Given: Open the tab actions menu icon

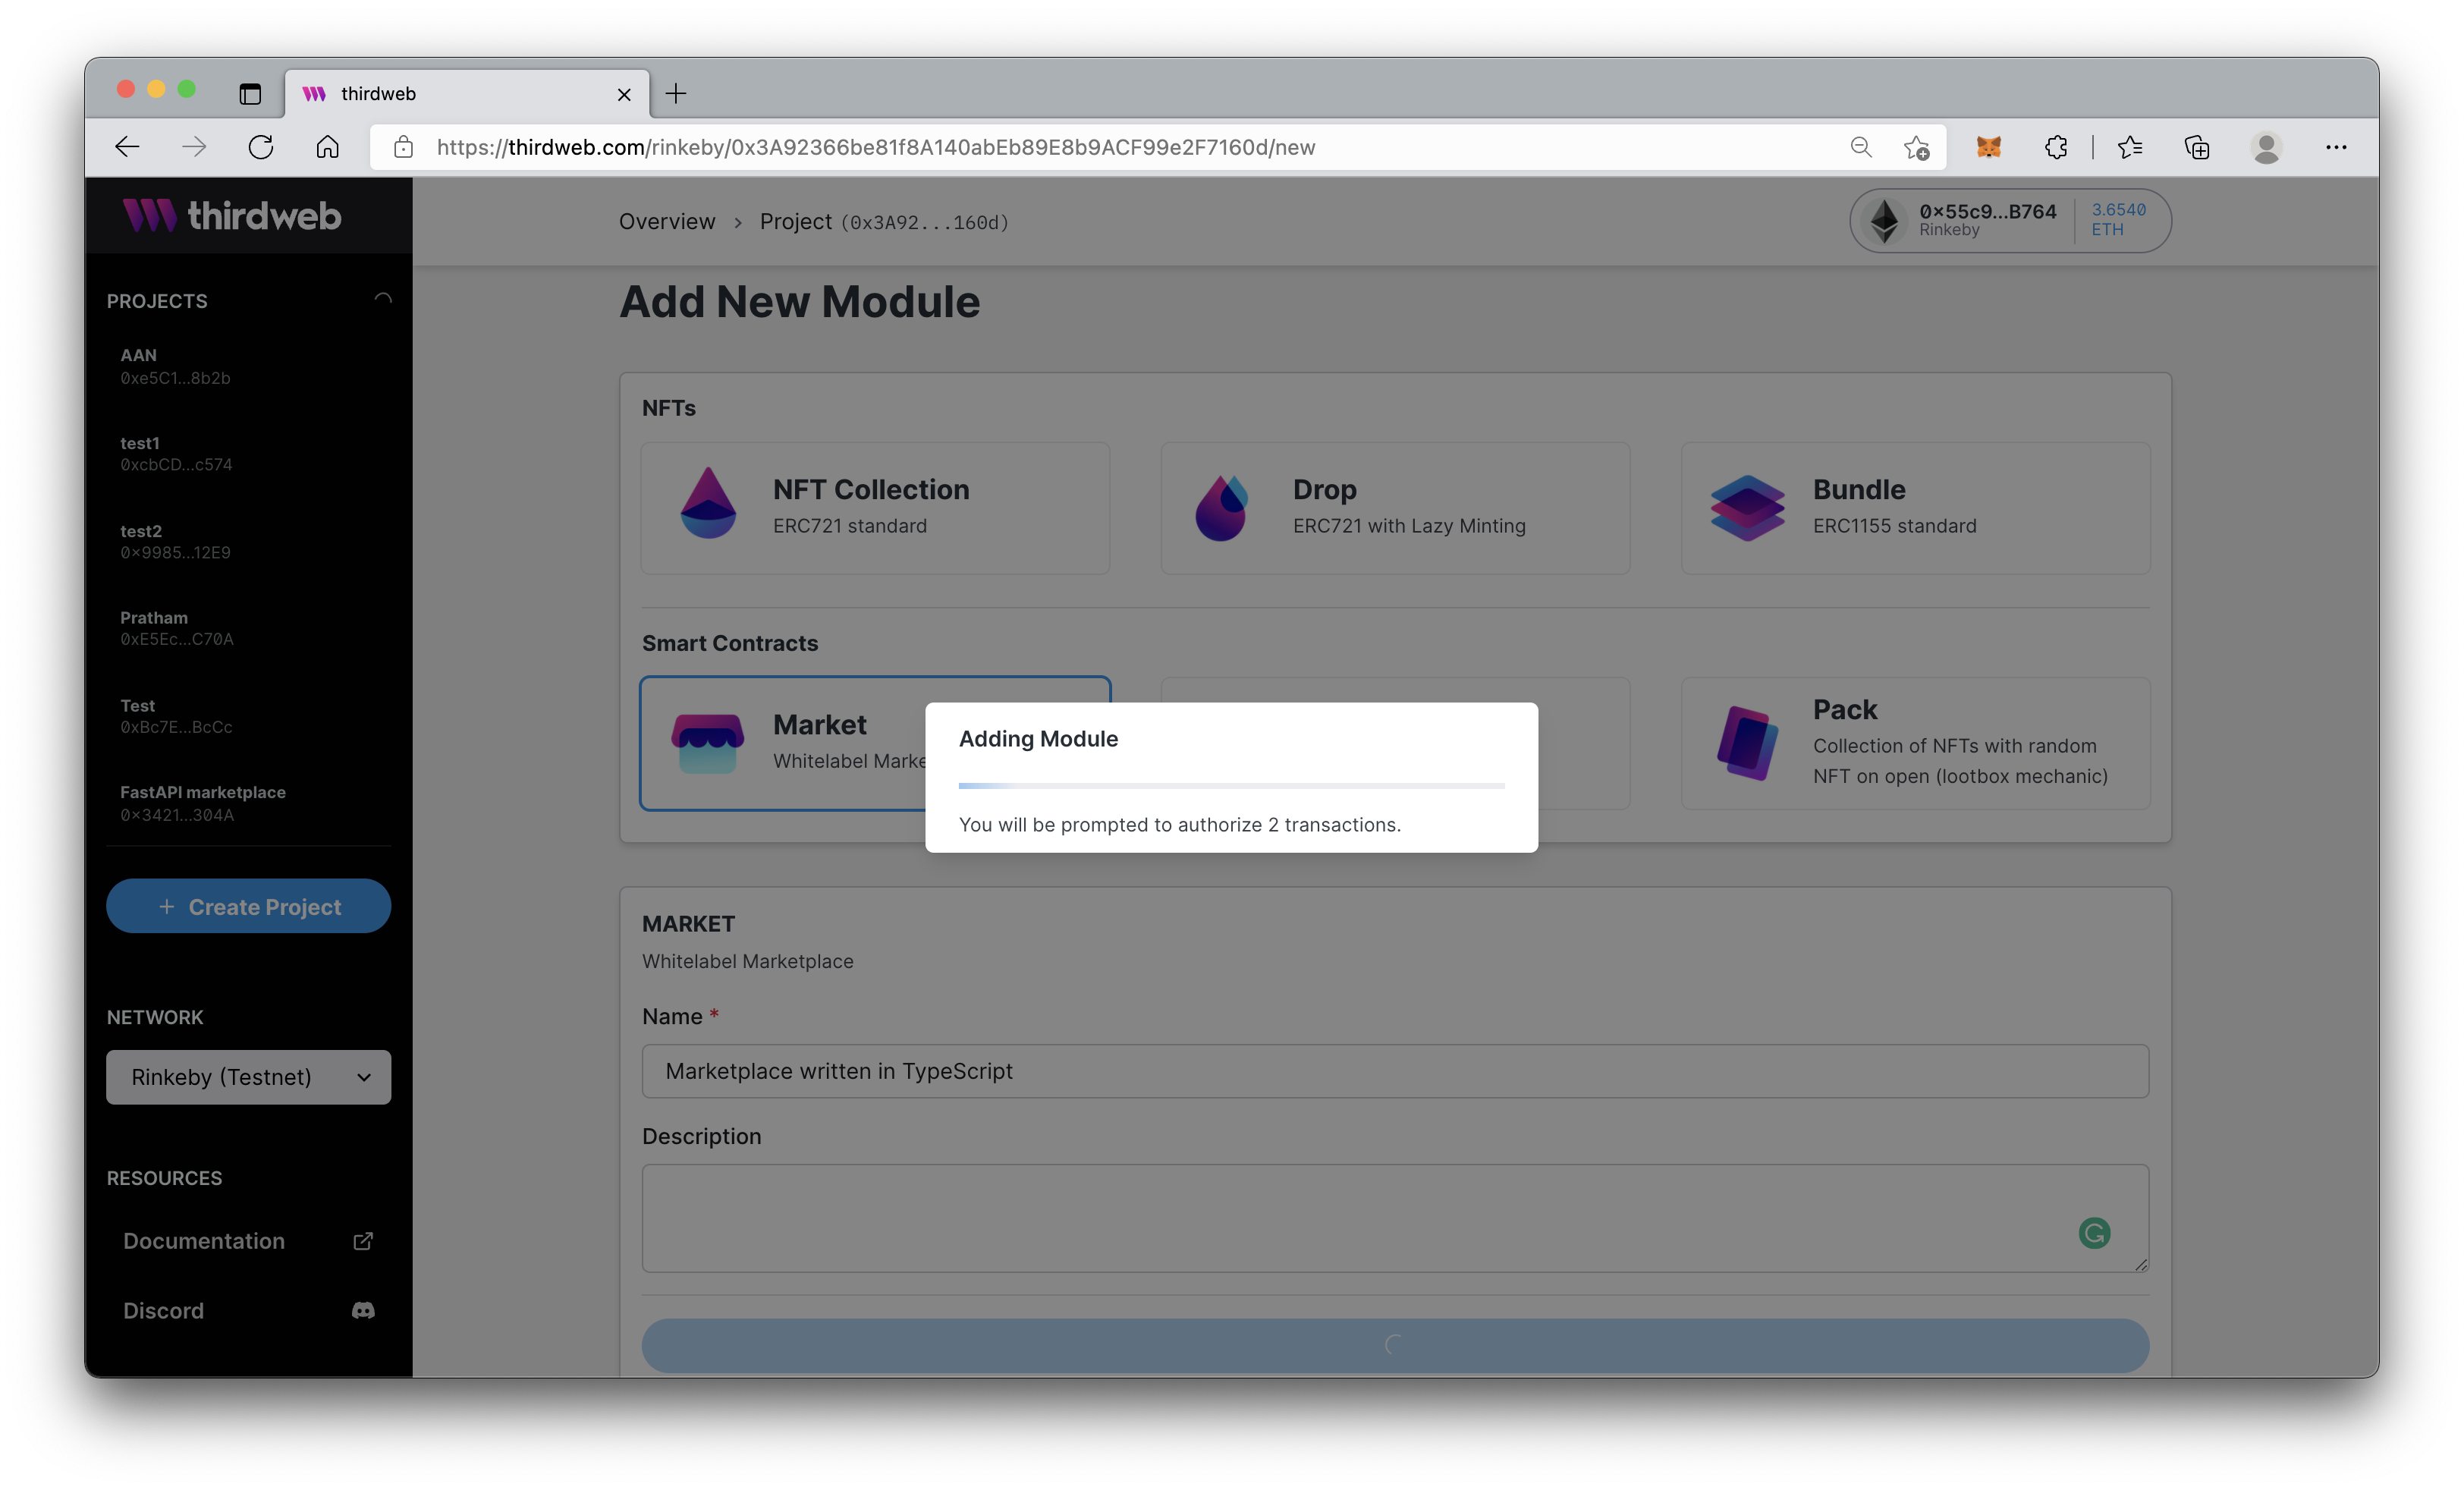Looking at the screenshot, I should click(x=250, y=94).
